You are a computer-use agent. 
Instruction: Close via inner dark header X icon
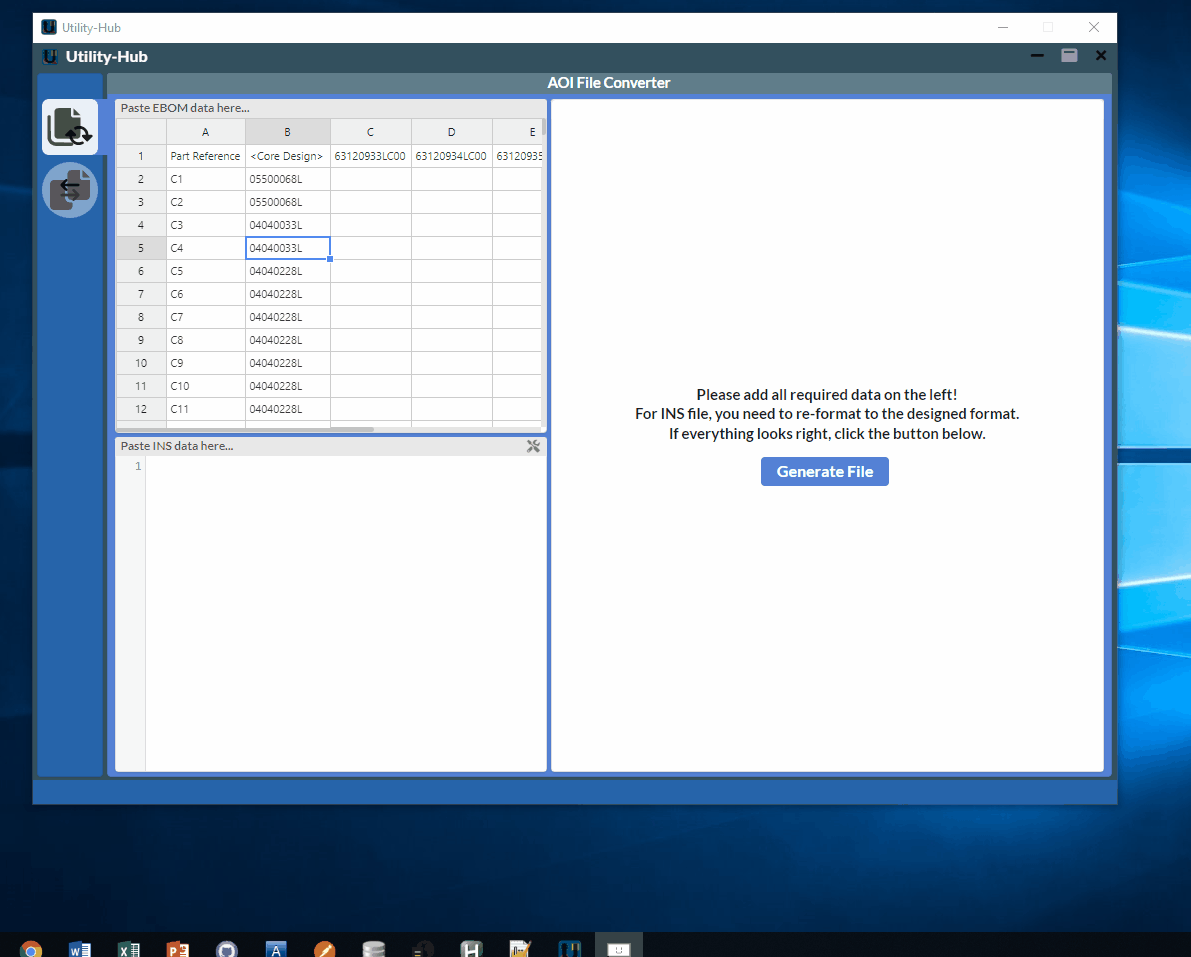click(x=1101, y=55)
